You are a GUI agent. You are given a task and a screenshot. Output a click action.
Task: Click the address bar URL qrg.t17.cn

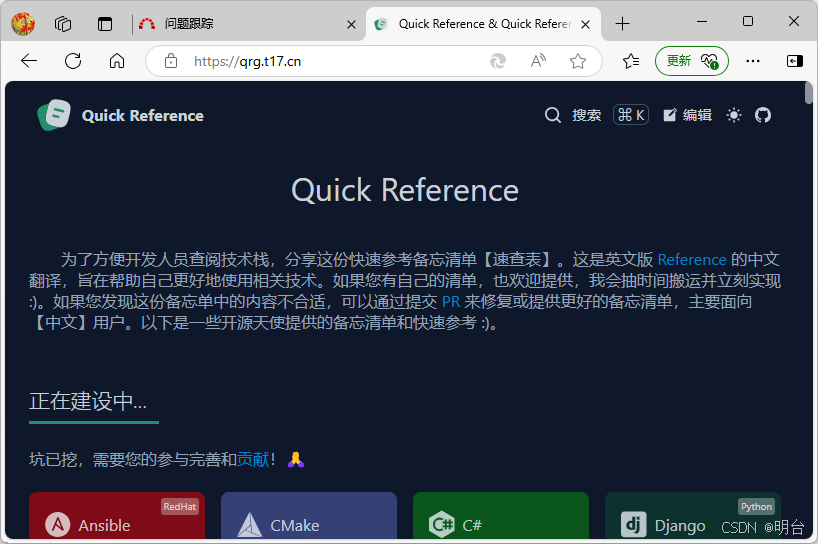pyautogui.click(x=247, y=62)
